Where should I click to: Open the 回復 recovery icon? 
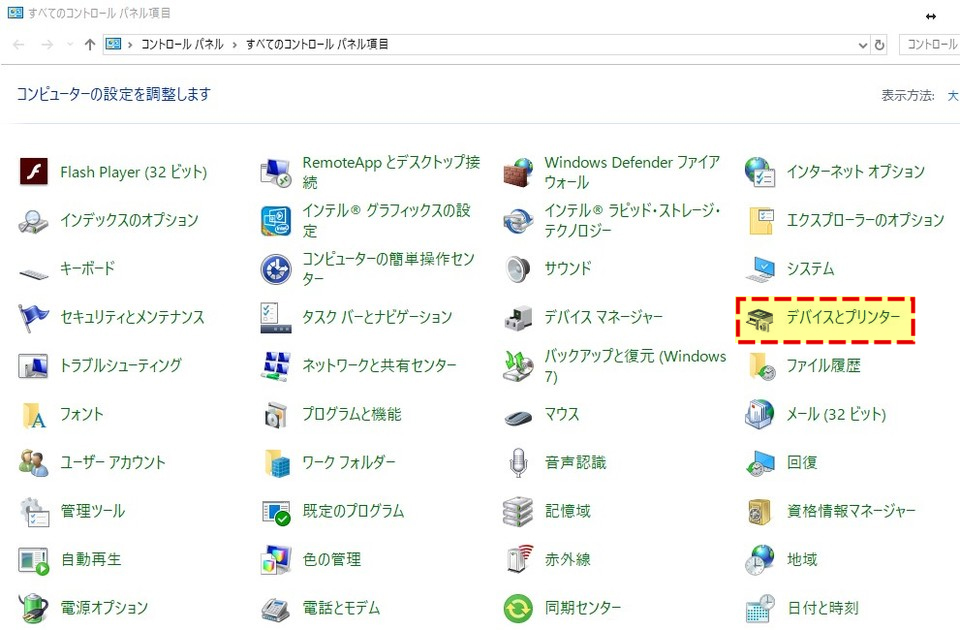[x=760, y=463]
